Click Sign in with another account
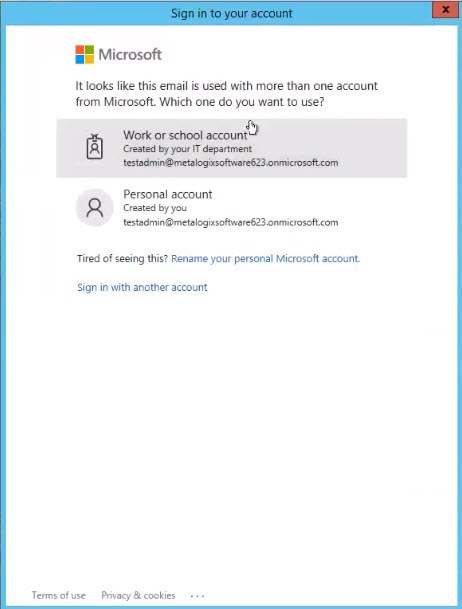 pyautogui.click(x=142, y=287)
